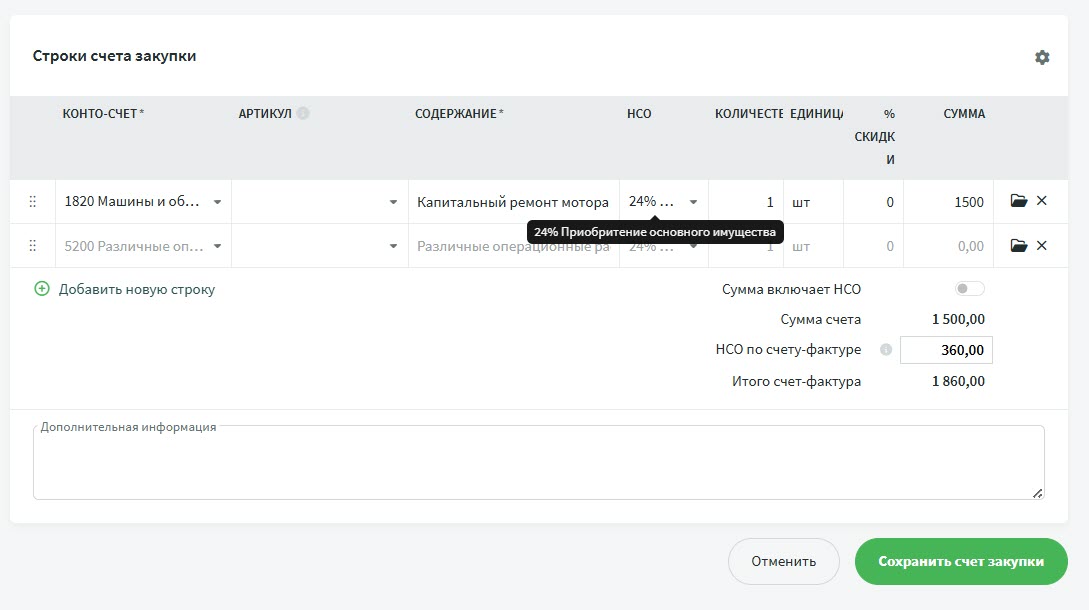1089x610 pixels.
Task: Focus the Дополнительная информация text area
Action: [538, 465]
